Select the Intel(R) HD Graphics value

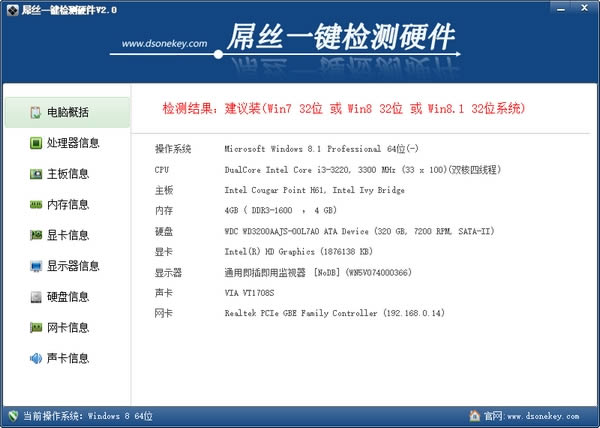click(298, 252)
